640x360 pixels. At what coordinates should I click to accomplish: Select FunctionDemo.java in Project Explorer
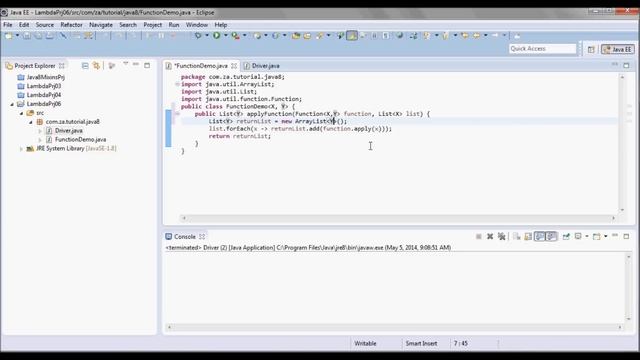(x=80, y=140)
